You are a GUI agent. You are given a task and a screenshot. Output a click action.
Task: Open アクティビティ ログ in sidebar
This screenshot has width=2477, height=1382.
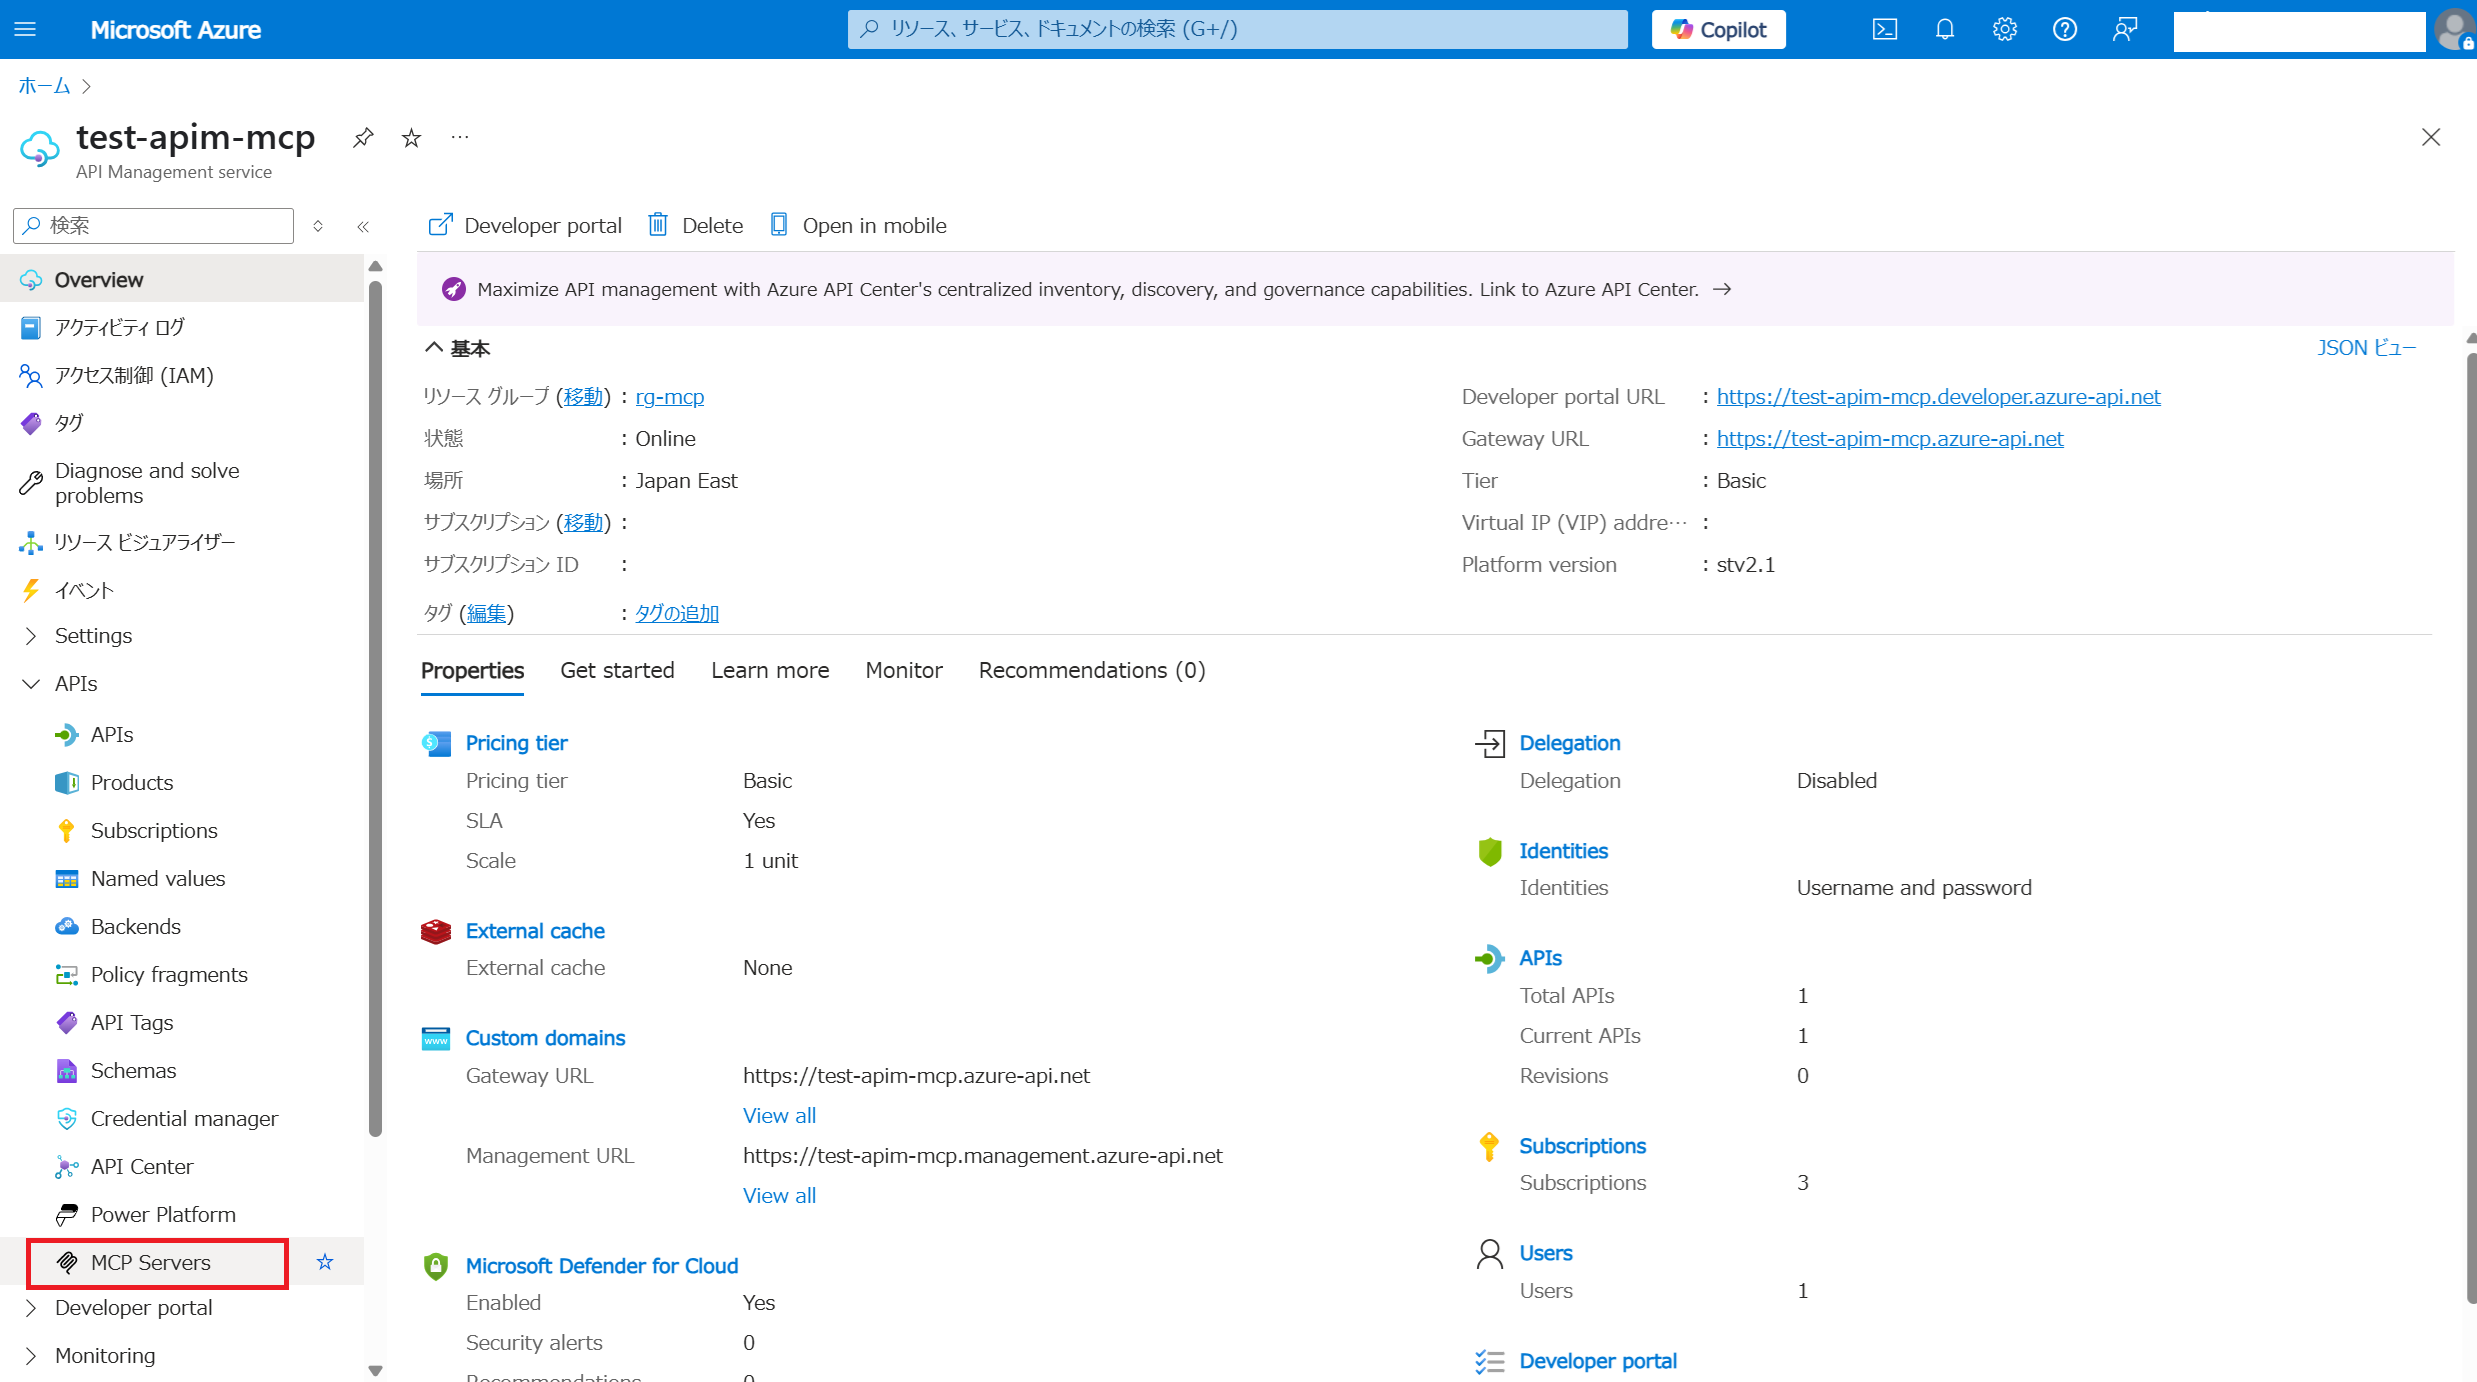click(182, 327)
